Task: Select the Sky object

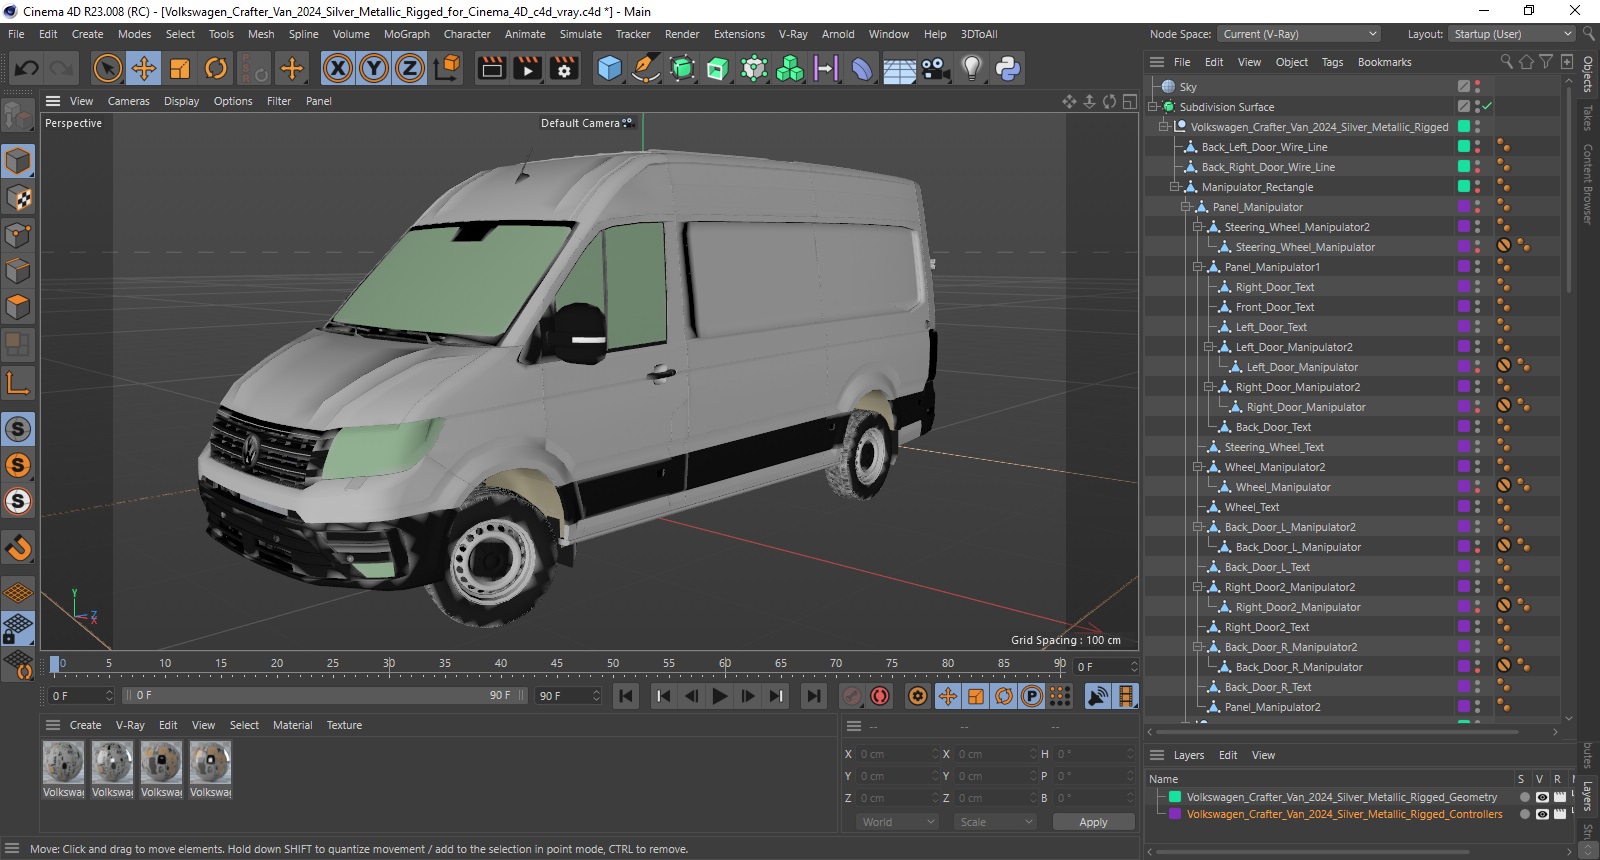Action: tap(1188, 87)
